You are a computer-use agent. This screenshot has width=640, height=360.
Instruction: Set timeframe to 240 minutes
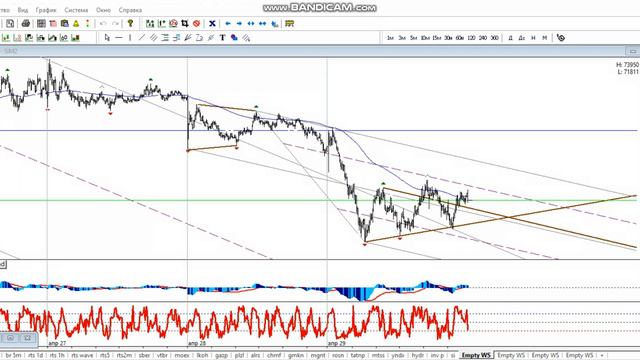[483, 38]
